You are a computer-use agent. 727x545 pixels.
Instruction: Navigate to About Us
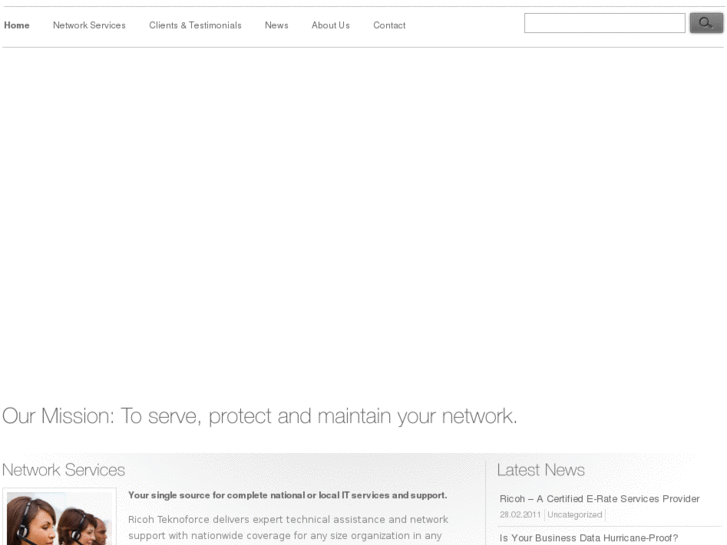point(331,26)
